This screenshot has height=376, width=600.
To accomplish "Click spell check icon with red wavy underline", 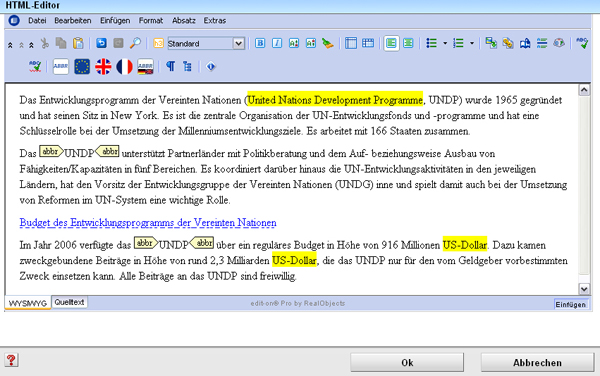I will click(x=35, y=67).
